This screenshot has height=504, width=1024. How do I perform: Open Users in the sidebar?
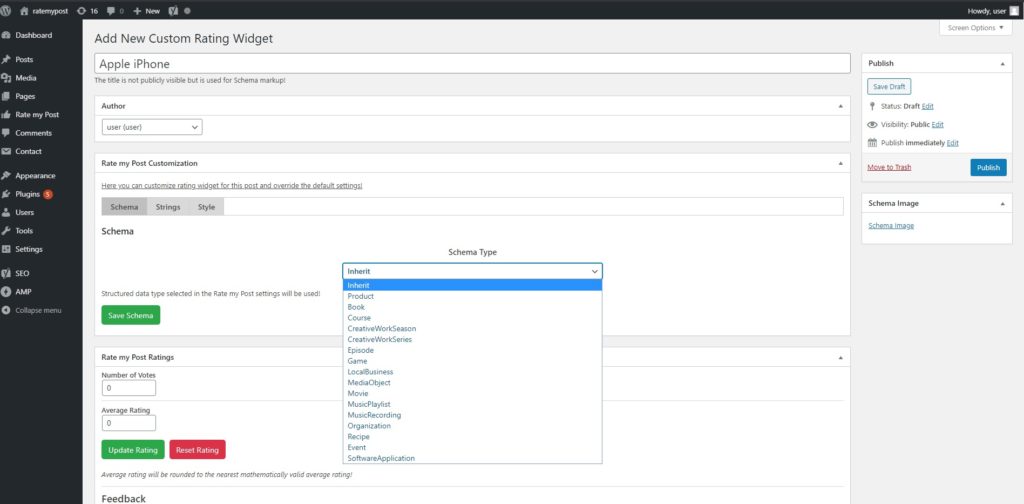click(x=25, y=212)
